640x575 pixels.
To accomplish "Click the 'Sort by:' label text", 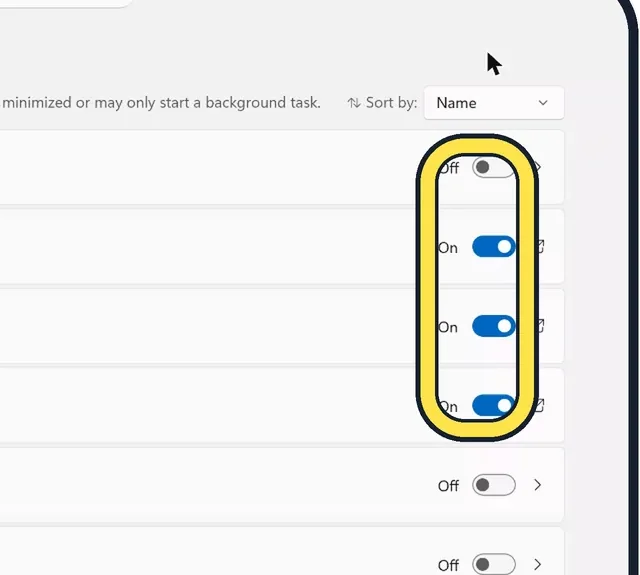I will click(391, 103).
